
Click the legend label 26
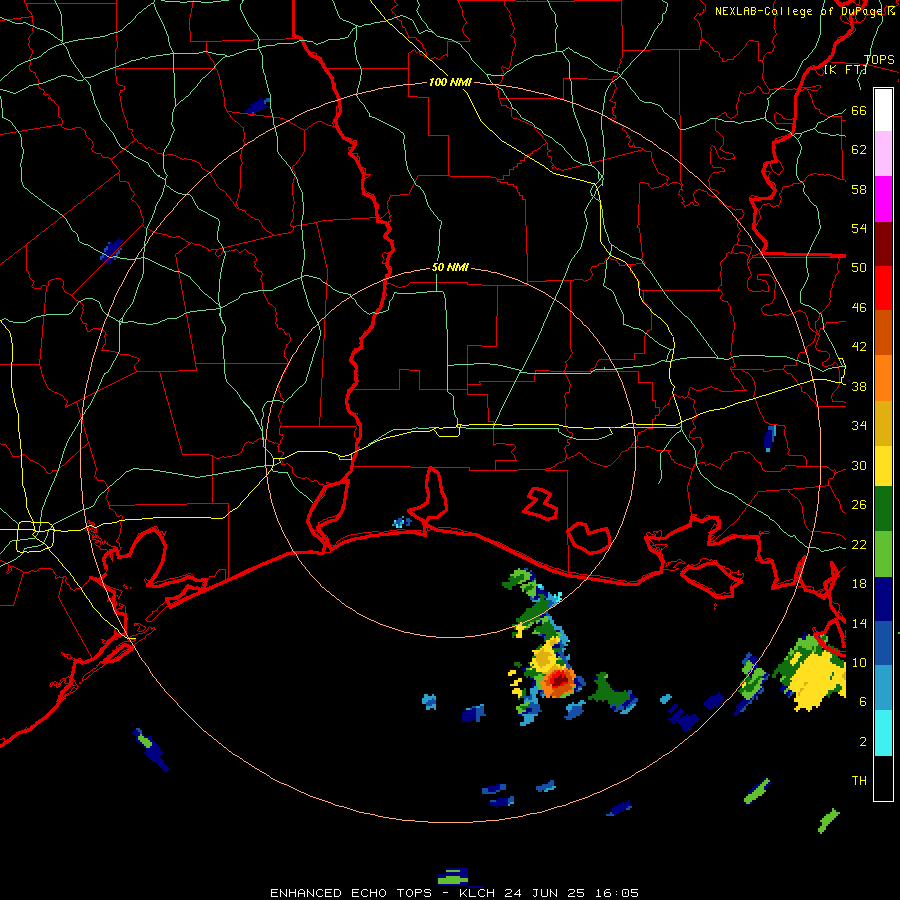859,505
